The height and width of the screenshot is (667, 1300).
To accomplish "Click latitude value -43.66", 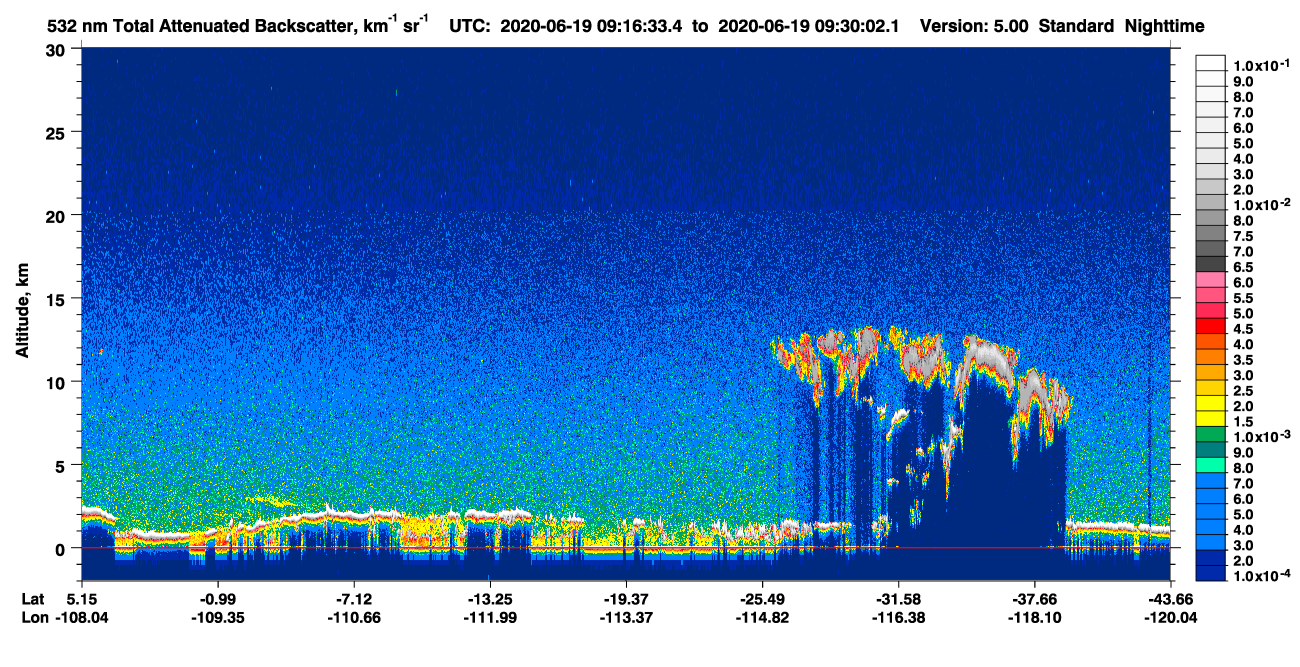I will [x=1170, y=599].
